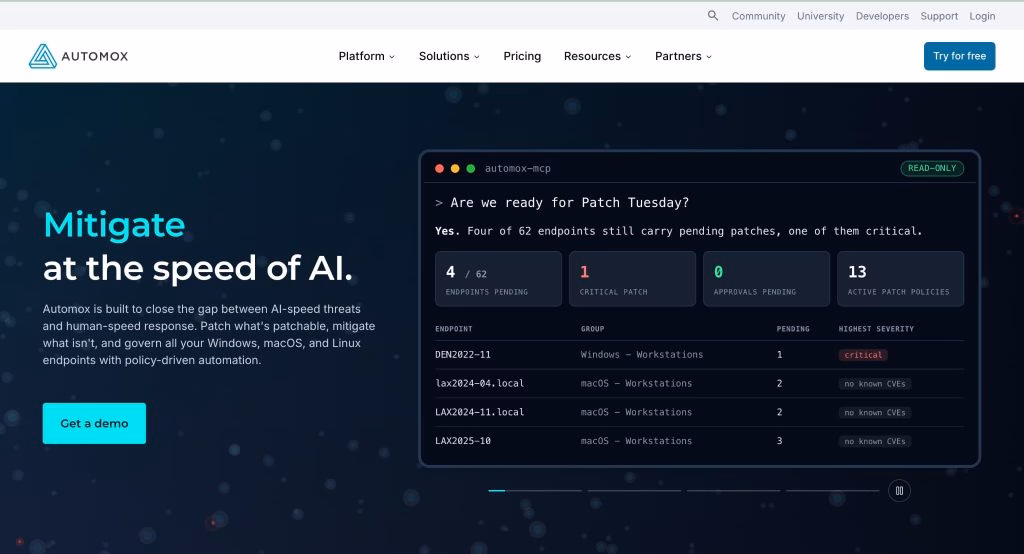Click the PENDING column header
Image resolution: width=1024 pixels, height=554 pixels.
(793, 329)
